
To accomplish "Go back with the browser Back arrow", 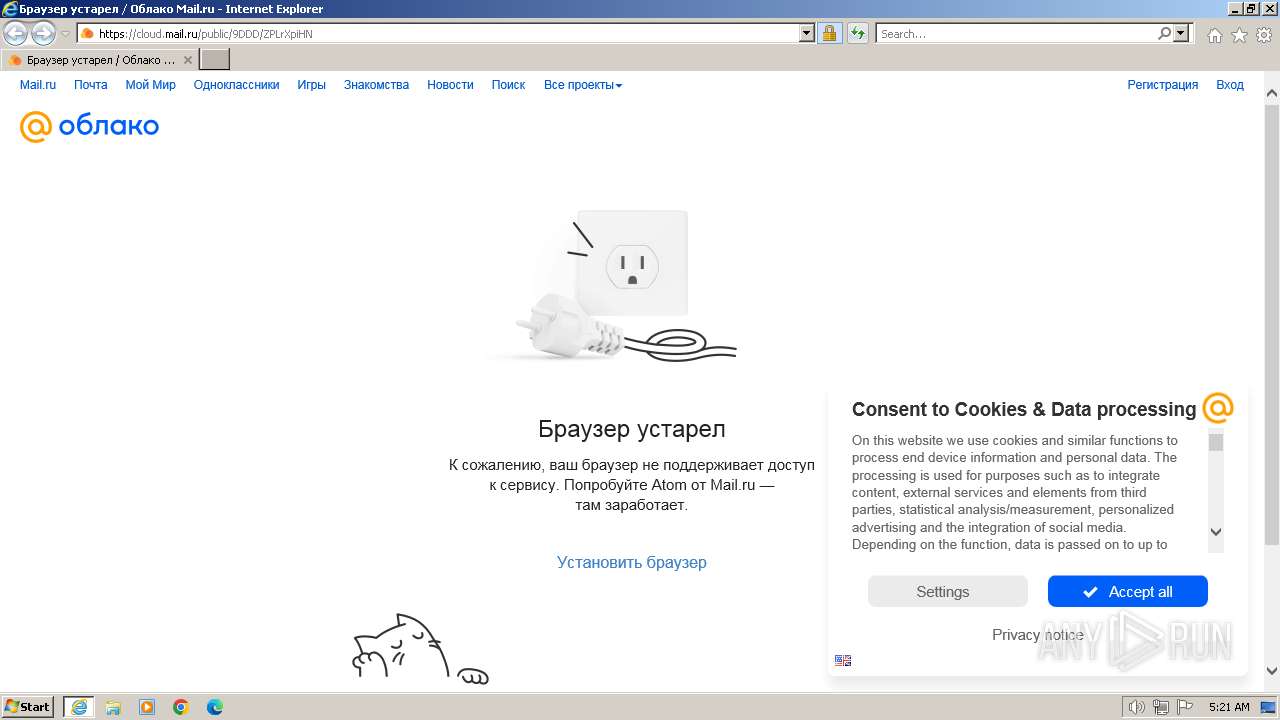I will [x=16, y=33].
